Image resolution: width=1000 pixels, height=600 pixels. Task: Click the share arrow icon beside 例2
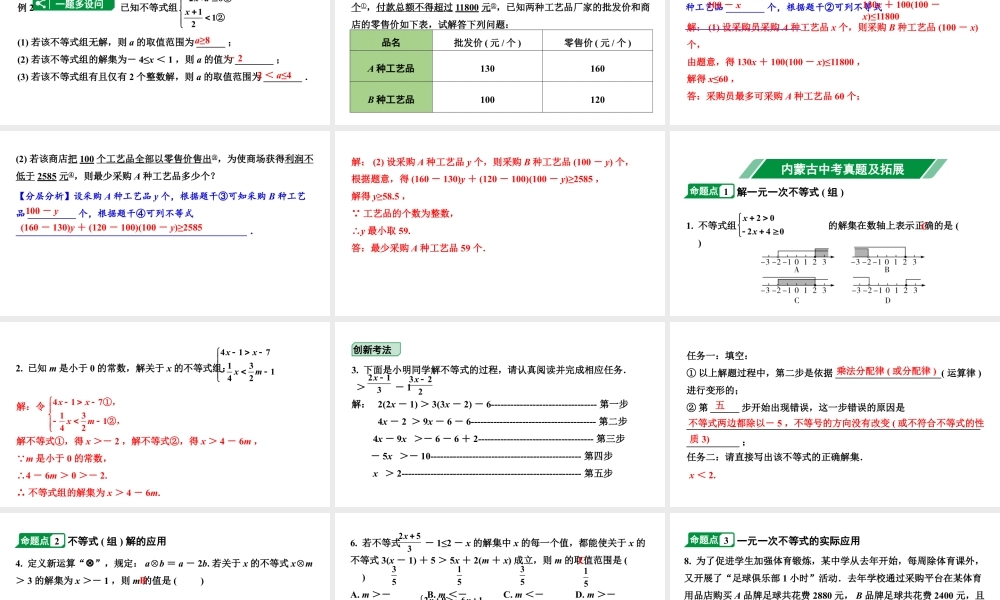pos(41,5)
